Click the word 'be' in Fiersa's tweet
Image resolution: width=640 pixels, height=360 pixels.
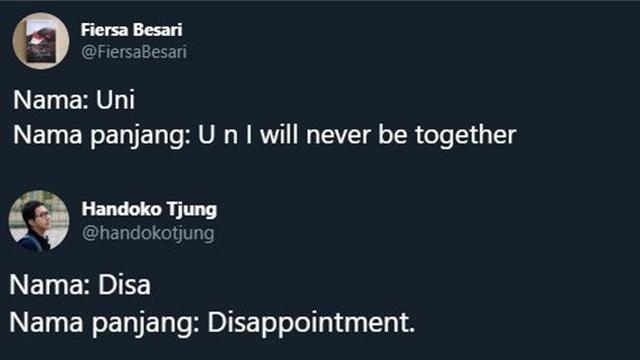point(393,134)
